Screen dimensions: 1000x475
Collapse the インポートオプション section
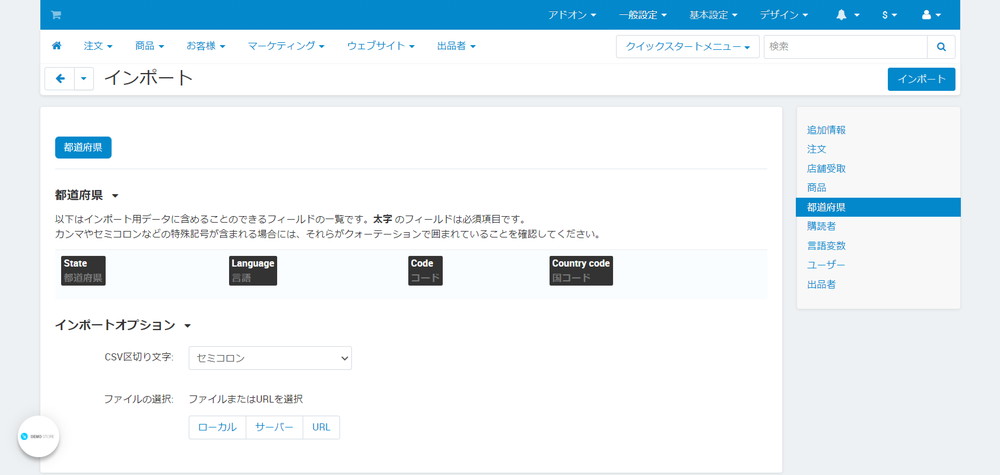123,325
